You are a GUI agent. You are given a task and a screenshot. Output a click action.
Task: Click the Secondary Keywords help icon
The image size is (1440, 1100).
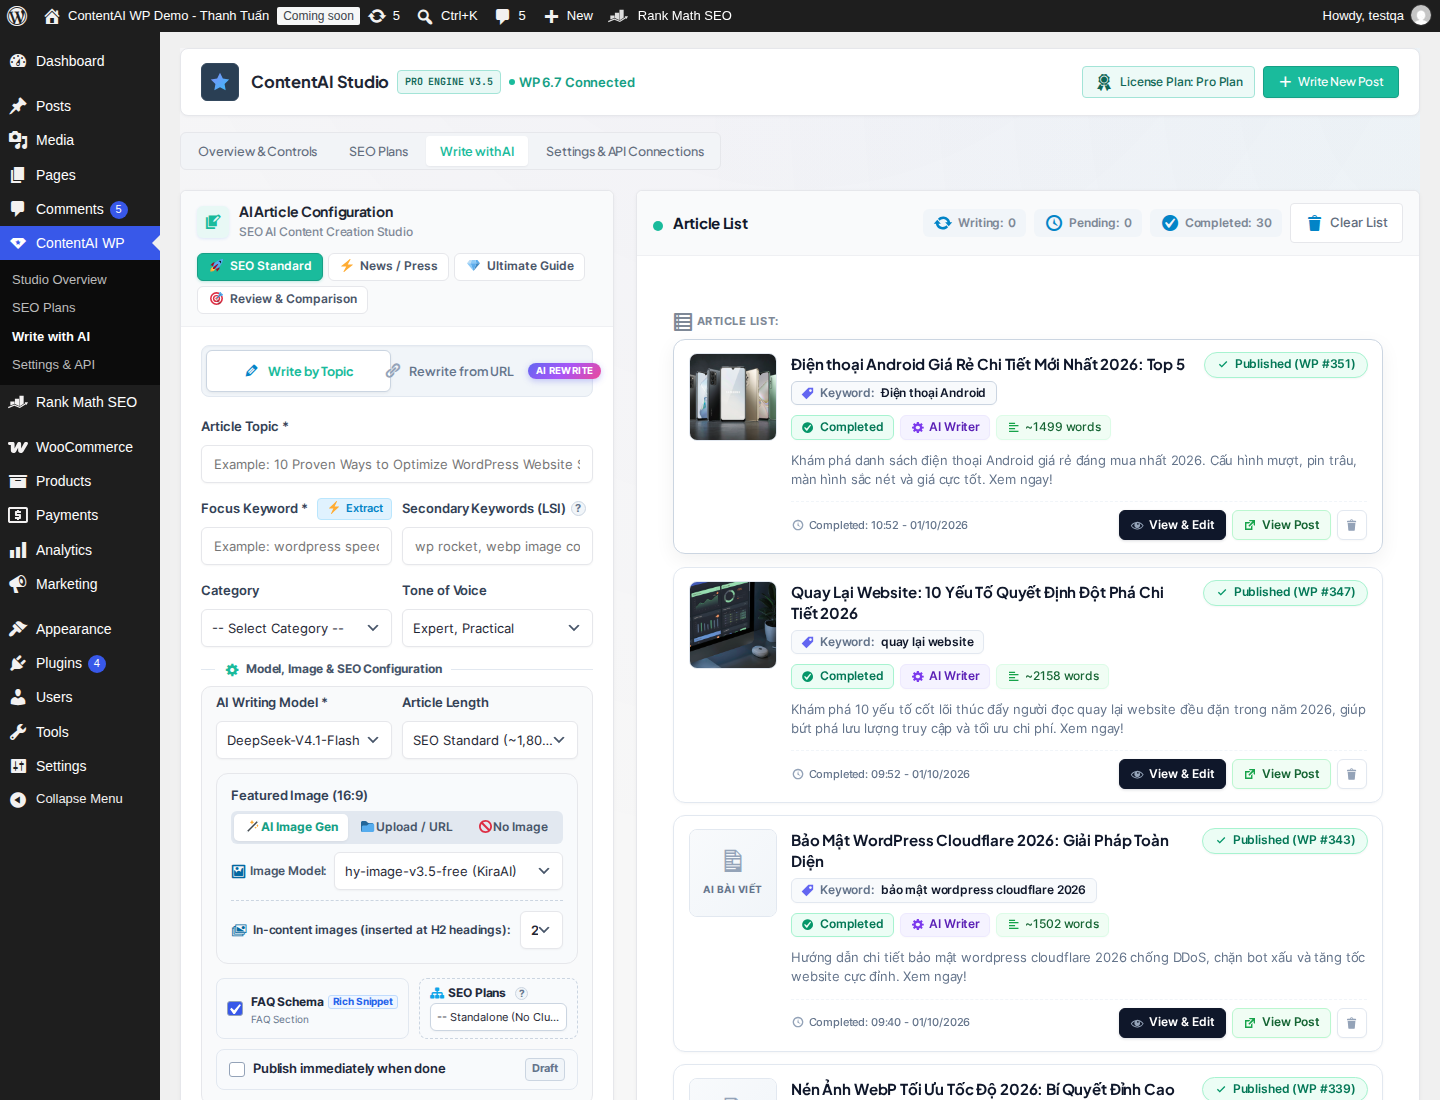pyautogui.click(x=578, y=508)
